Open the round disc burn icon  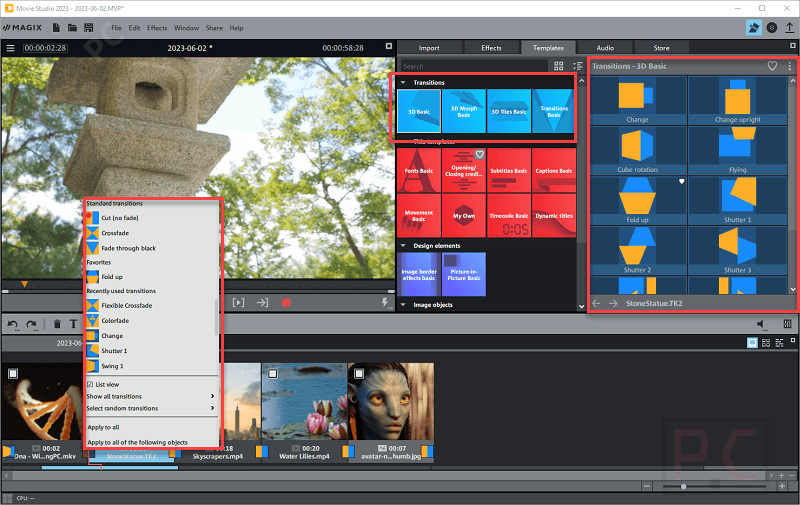pyautogui.click(x=772, y=28)
